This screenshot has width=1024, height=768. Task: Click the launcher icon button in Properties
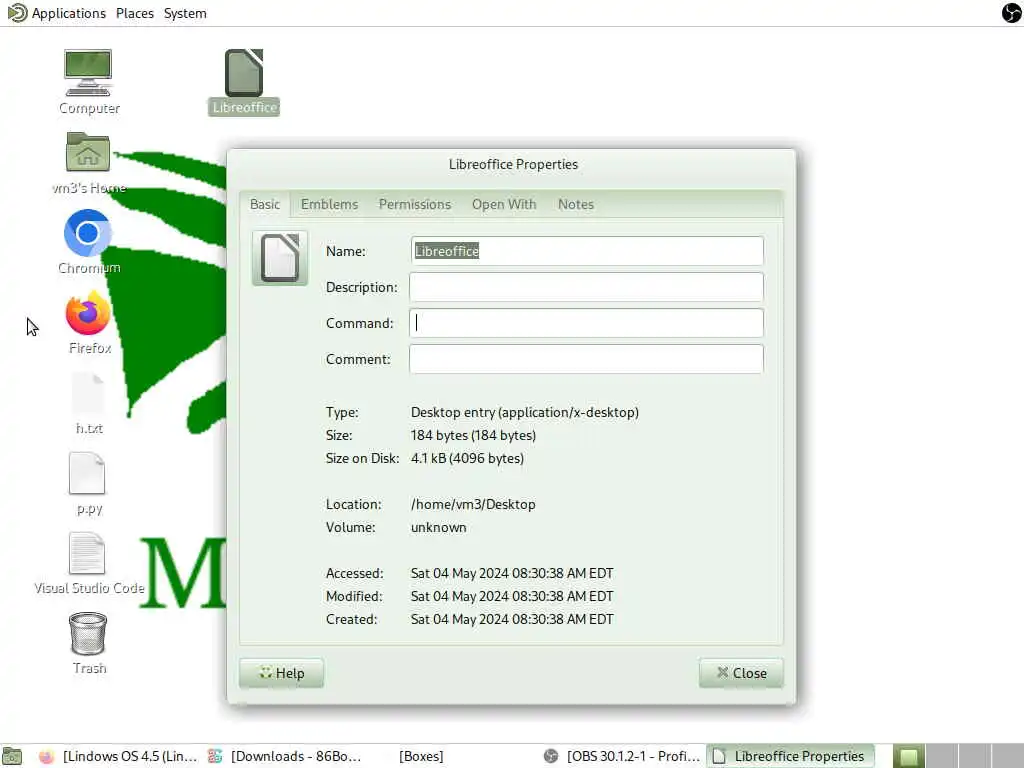280,258
